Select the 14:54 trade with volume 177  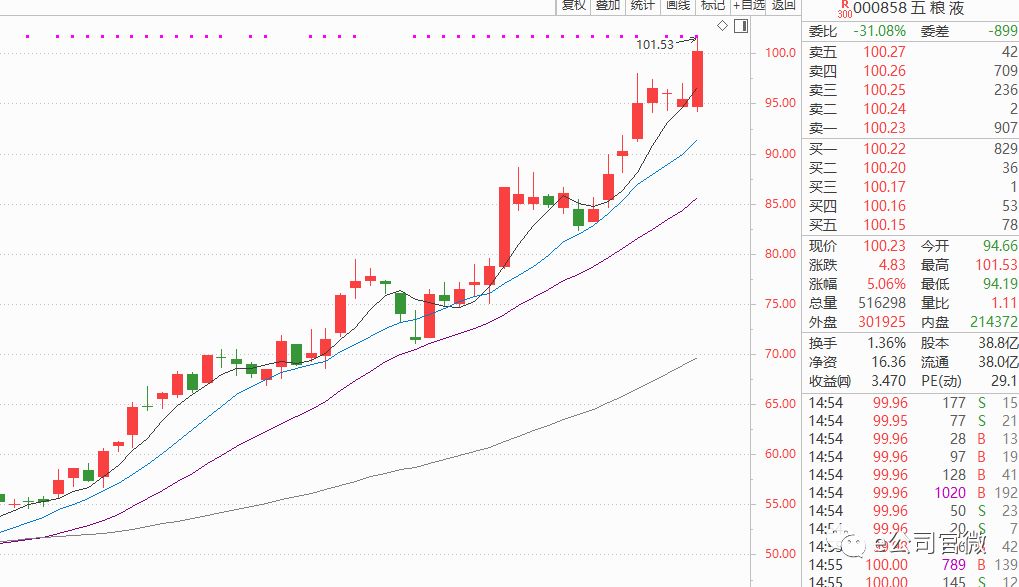913,403
